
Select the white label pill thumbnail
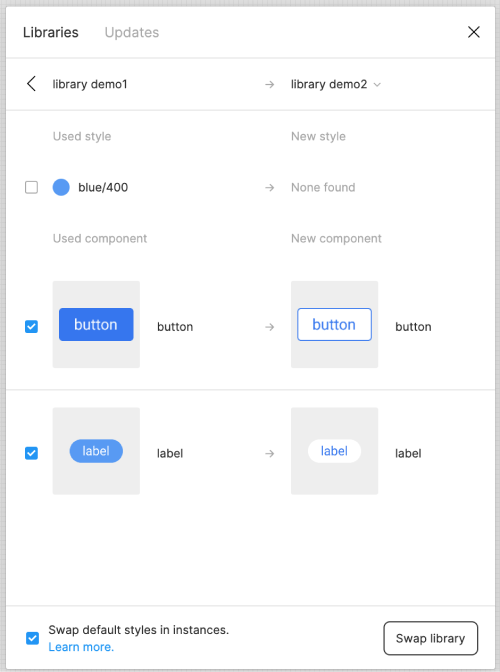334,451
